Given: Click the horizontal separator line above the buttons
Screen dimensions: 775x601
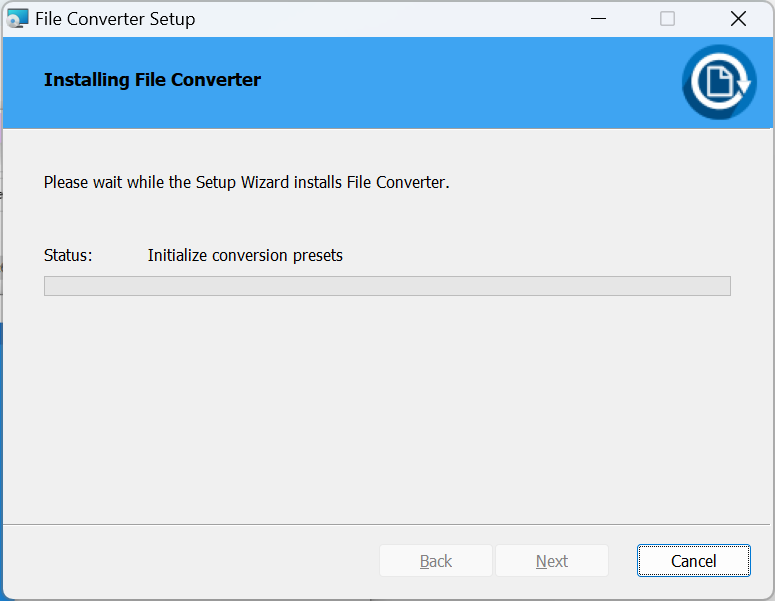Looking at the screenshot, I should (386, 524).
